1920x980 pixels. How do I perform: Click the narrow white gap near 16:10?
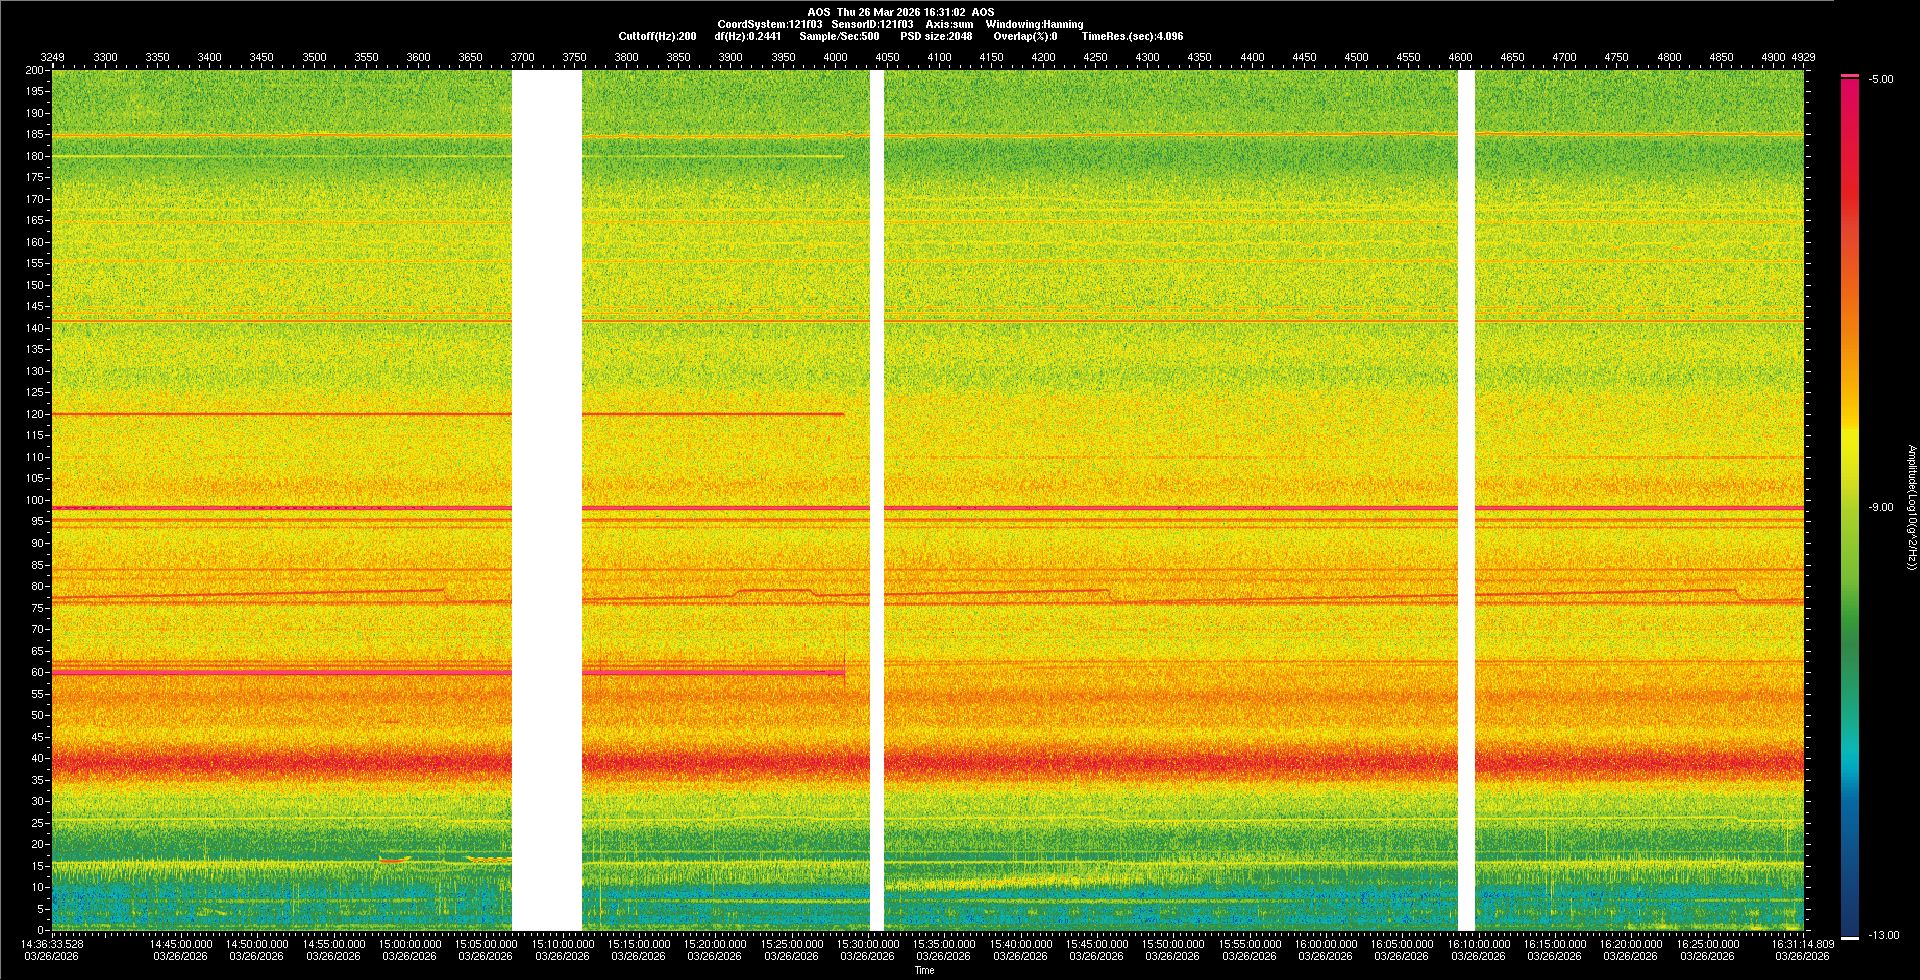pos(1467,500)
